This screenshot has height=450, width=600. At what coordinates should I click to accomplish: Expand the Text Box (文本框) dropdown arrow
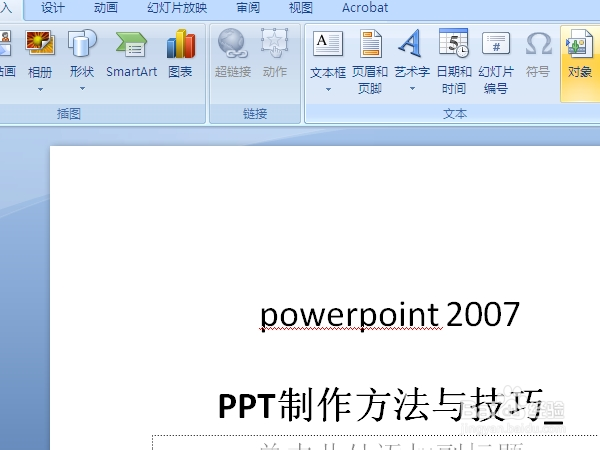click(x=328, y=90)
